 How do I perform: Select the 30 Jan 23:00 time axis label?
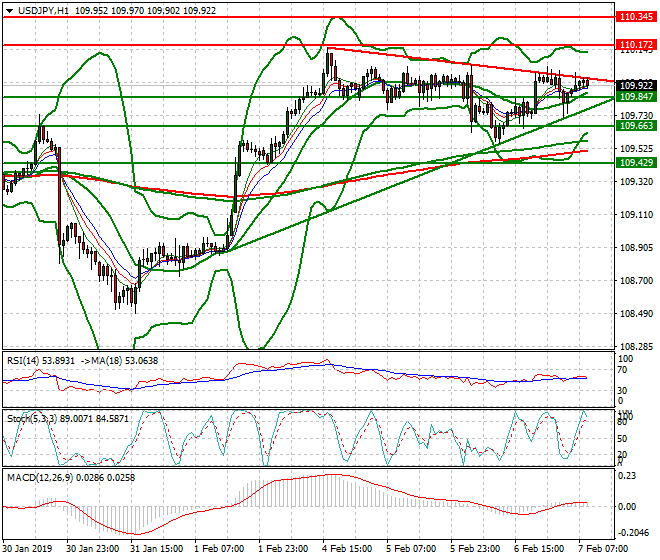[x=93, y=549]
